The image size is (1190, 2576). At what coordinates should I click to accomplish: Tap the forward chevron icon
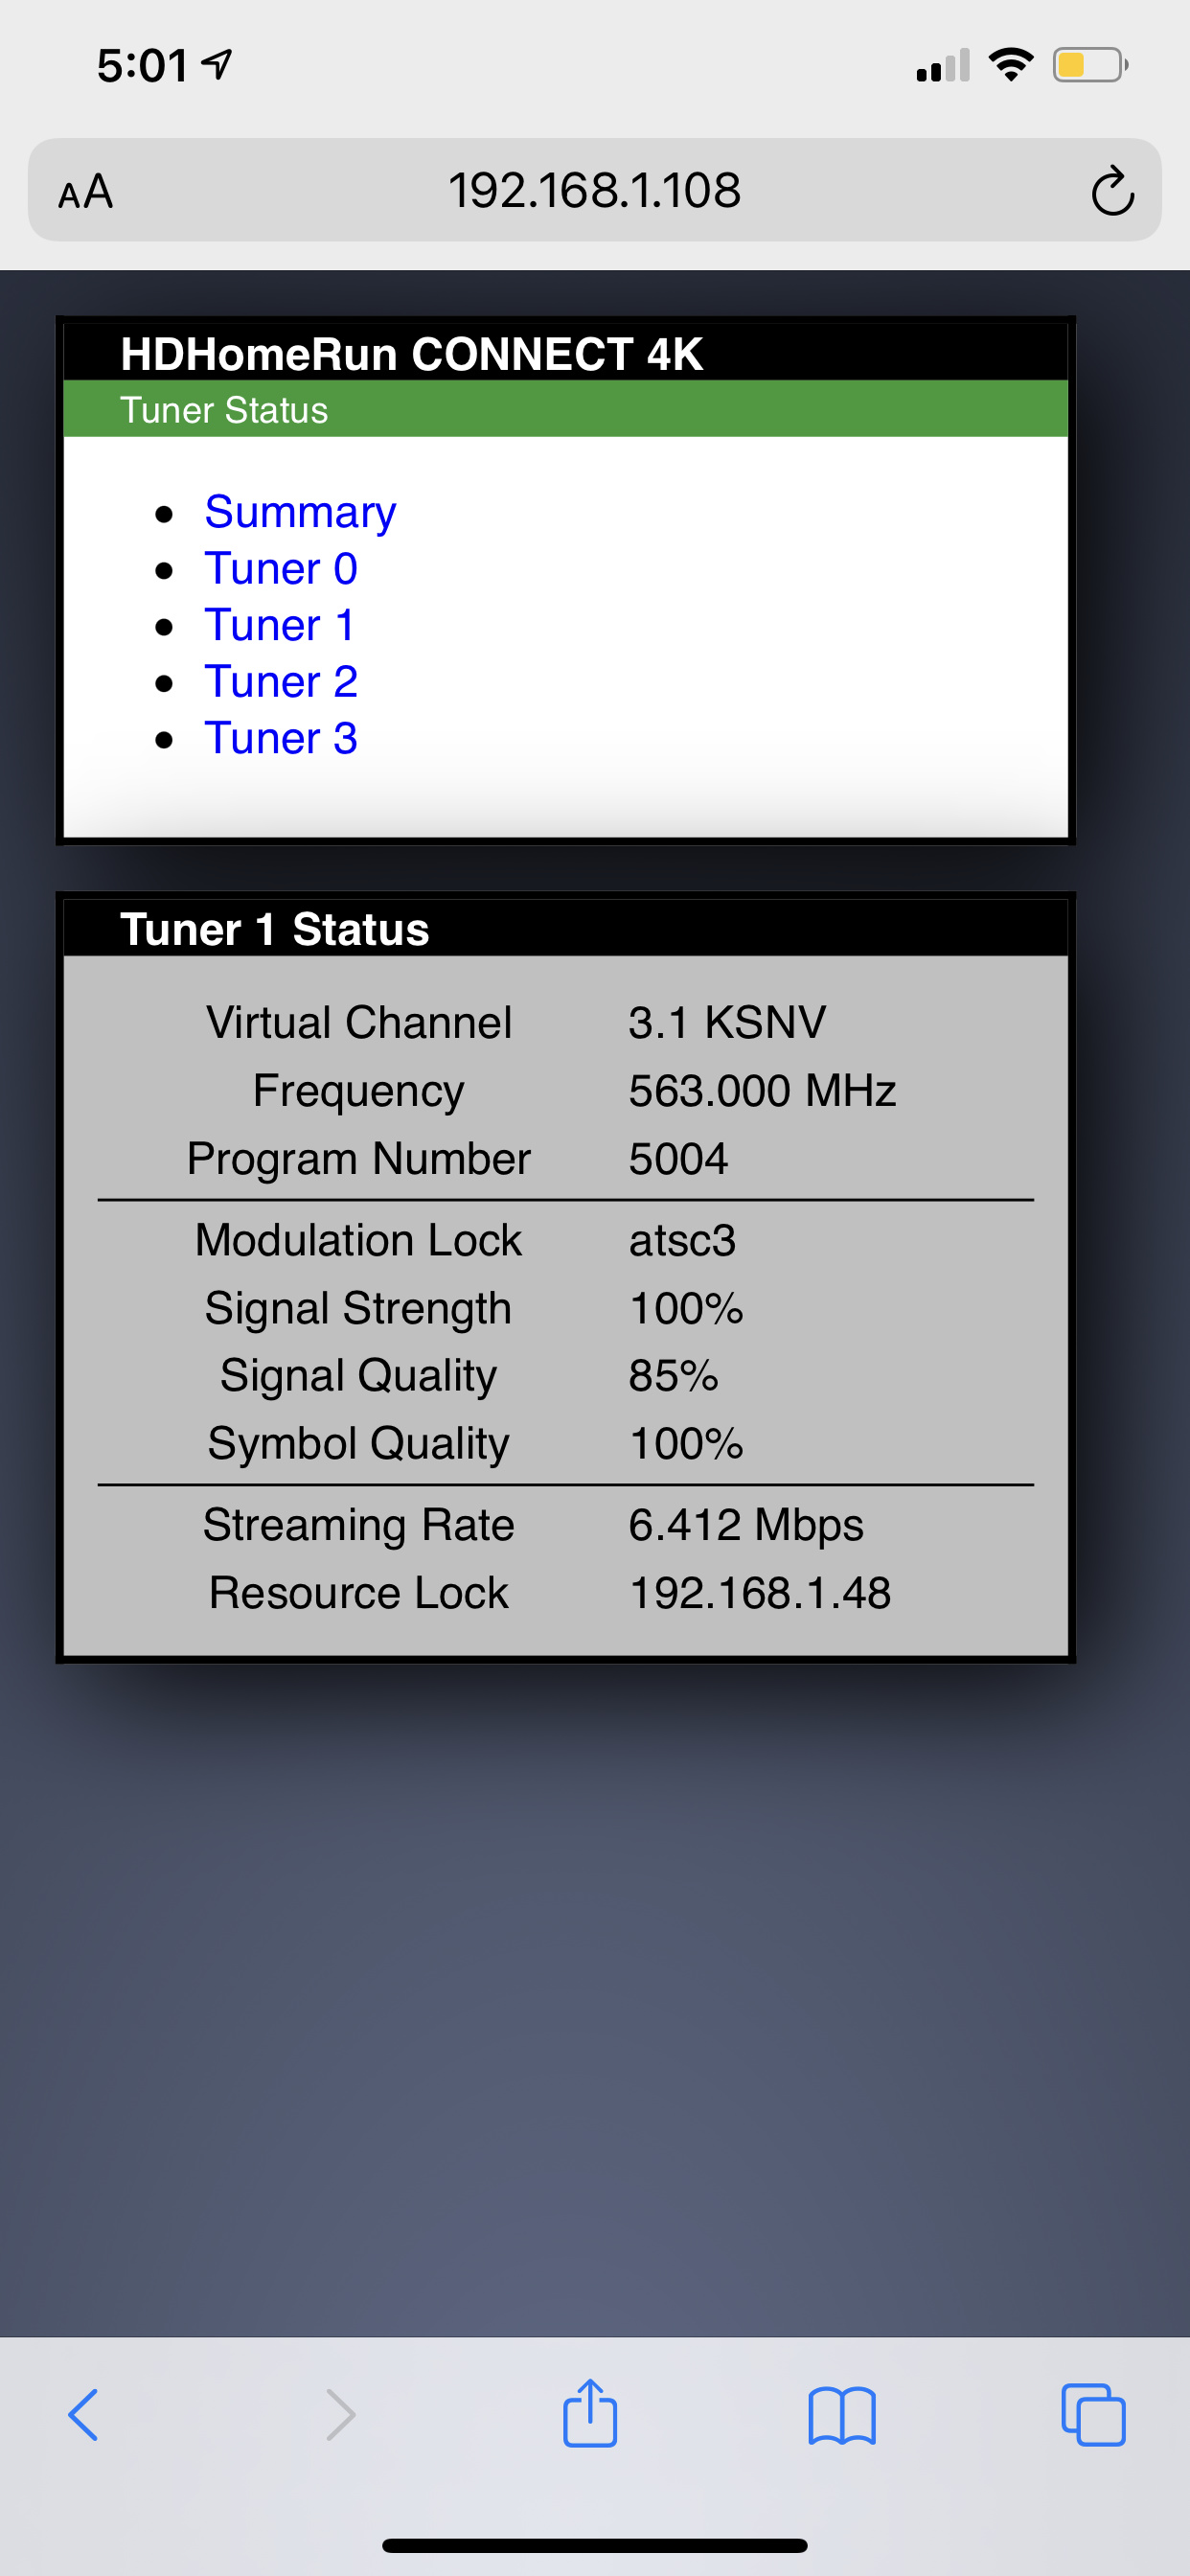point(340,2415)
